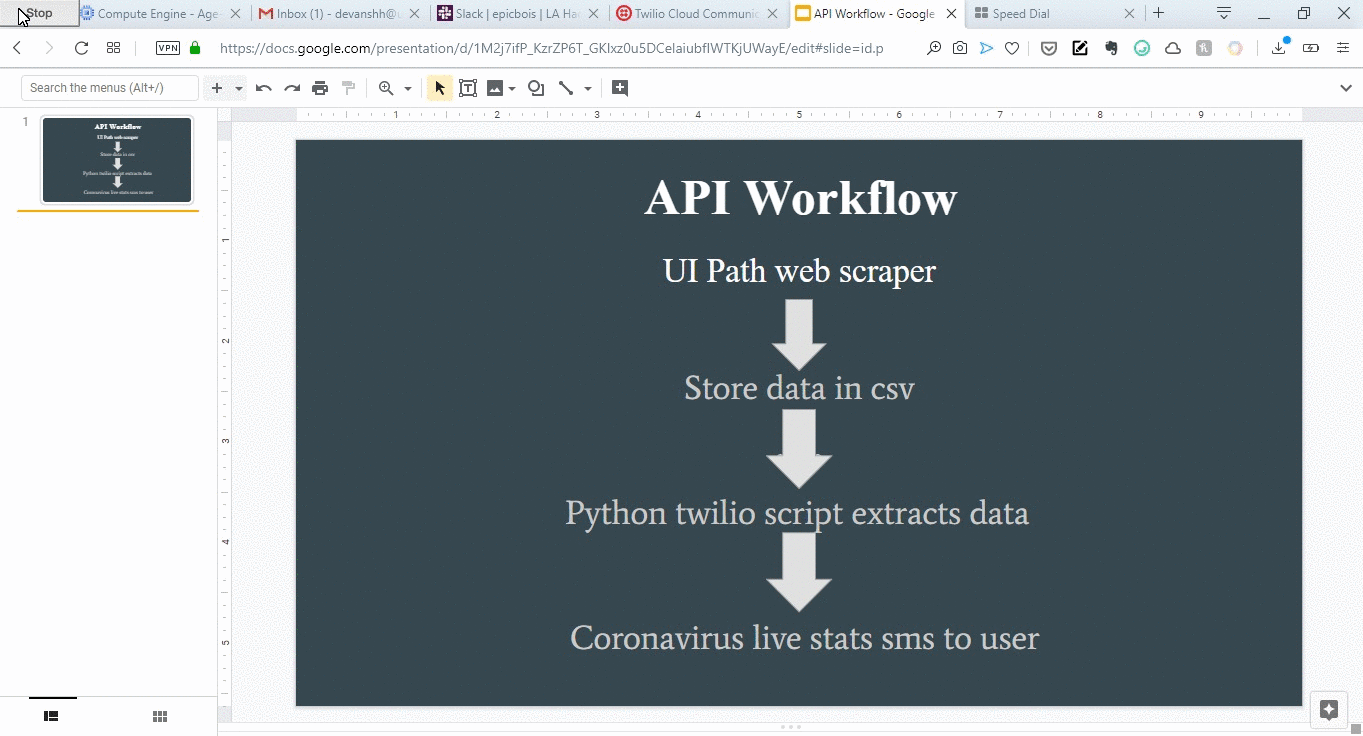
Task: Redo the last undone action
Action: click(292, 88)
